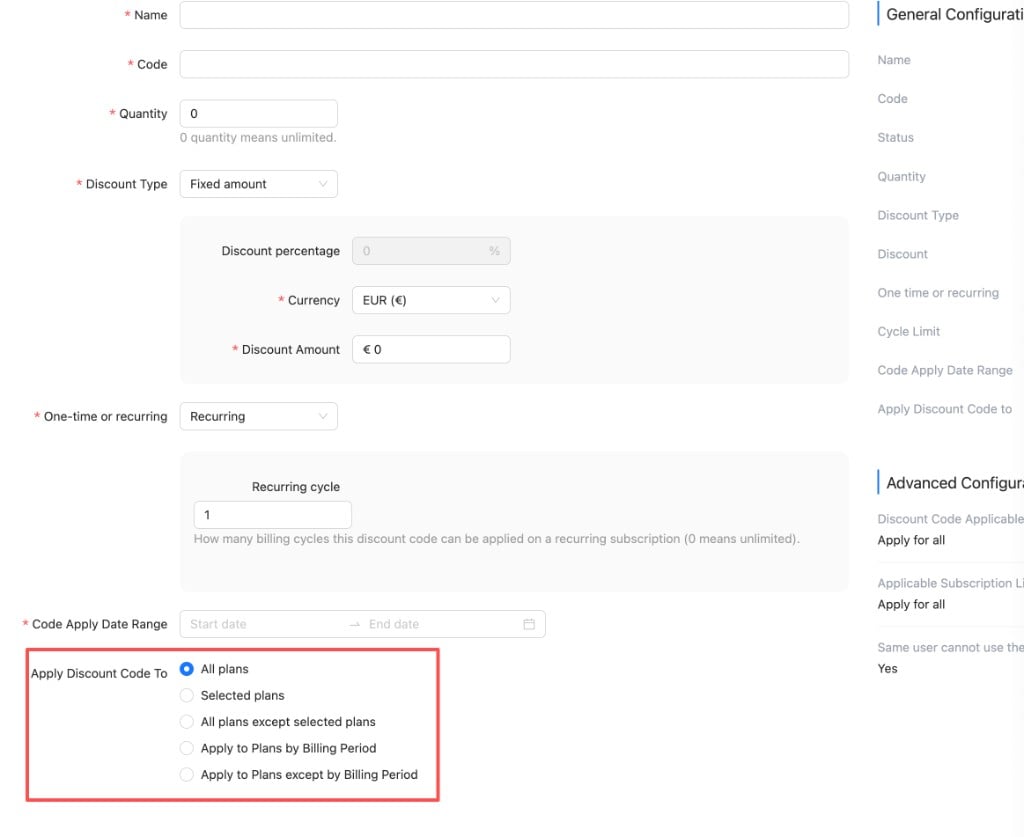Viewport: 1024px width, 837px height.
Task: Open the Discount Type dropdown
Action: pyautogui.click(x=259, y=184)
